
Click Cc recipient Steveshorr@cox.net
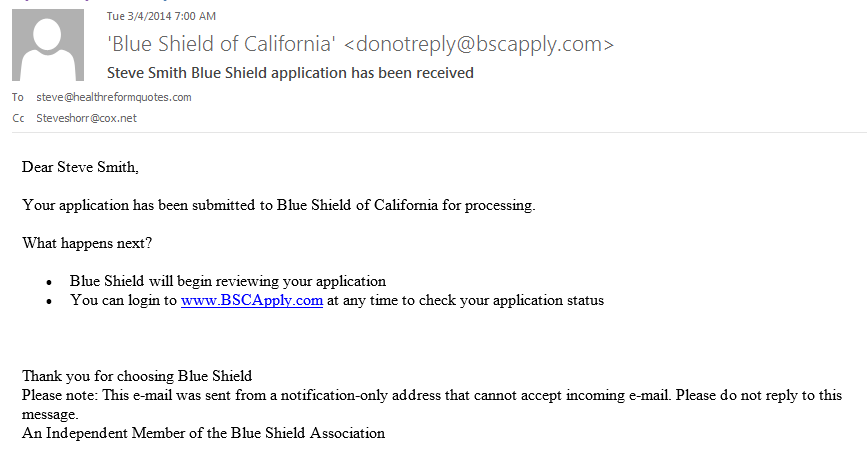click(x=86, y=118)
